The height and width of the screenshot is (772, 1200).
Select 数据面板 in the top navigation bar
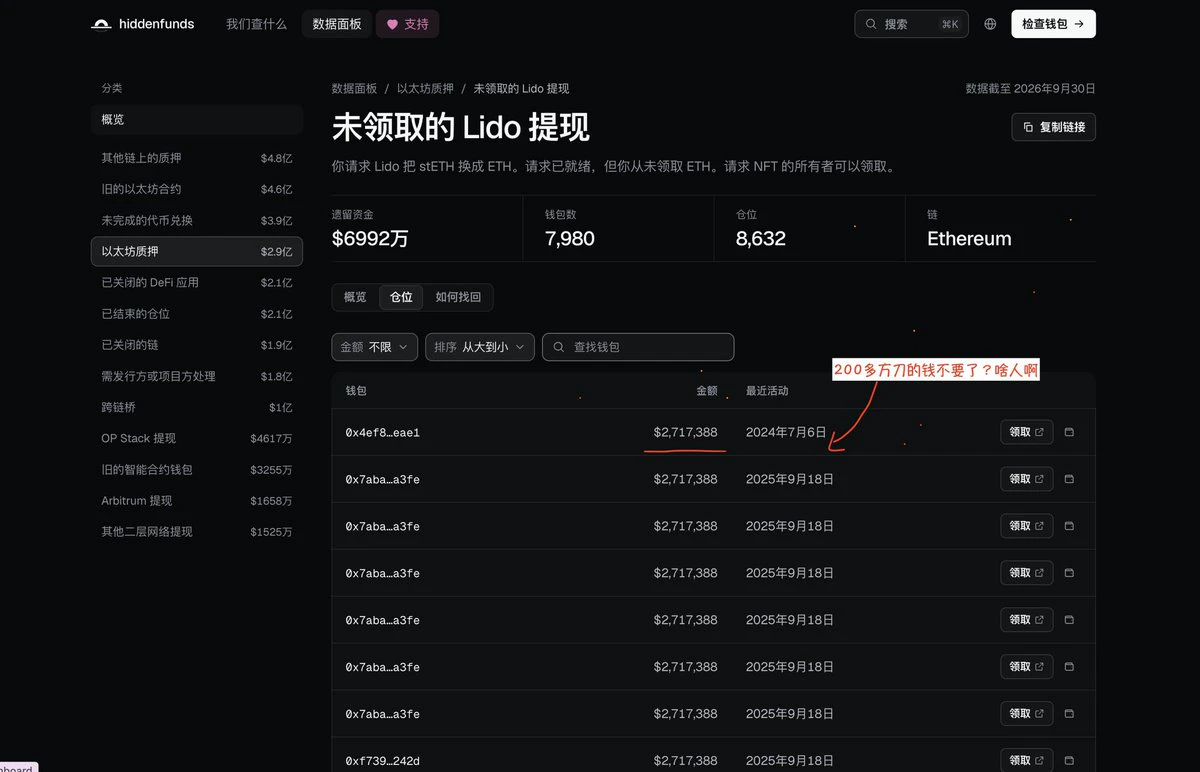pos(337,24)
